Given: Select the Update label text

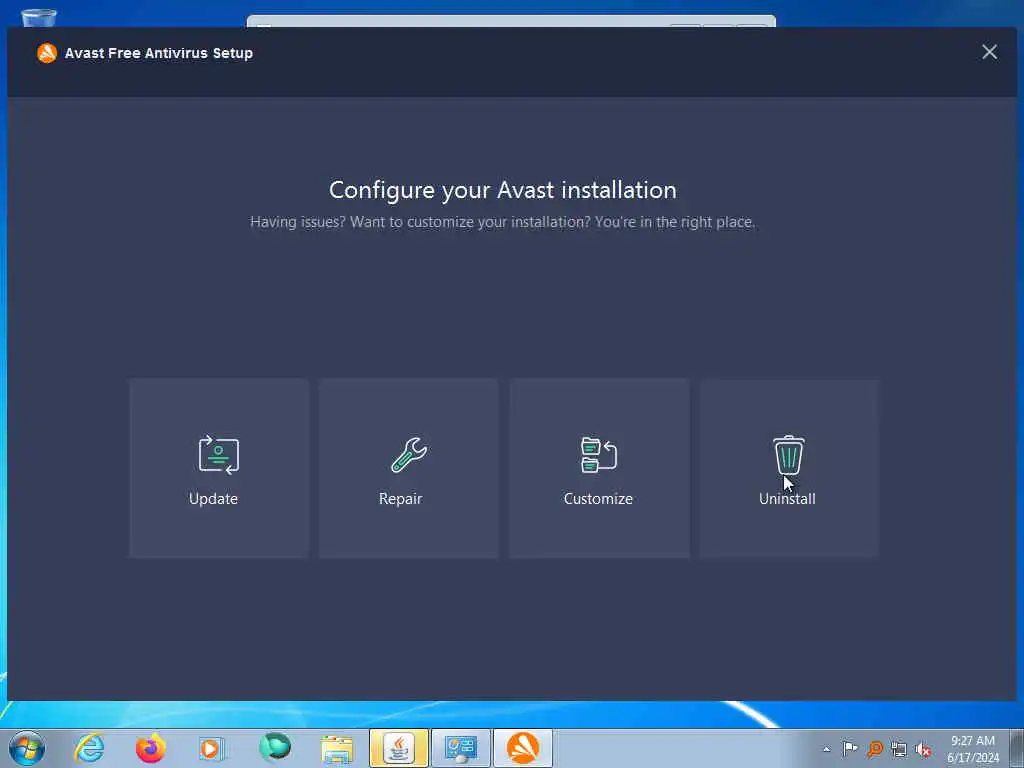Looking at the screenshot, I should (x=213, y=498).
